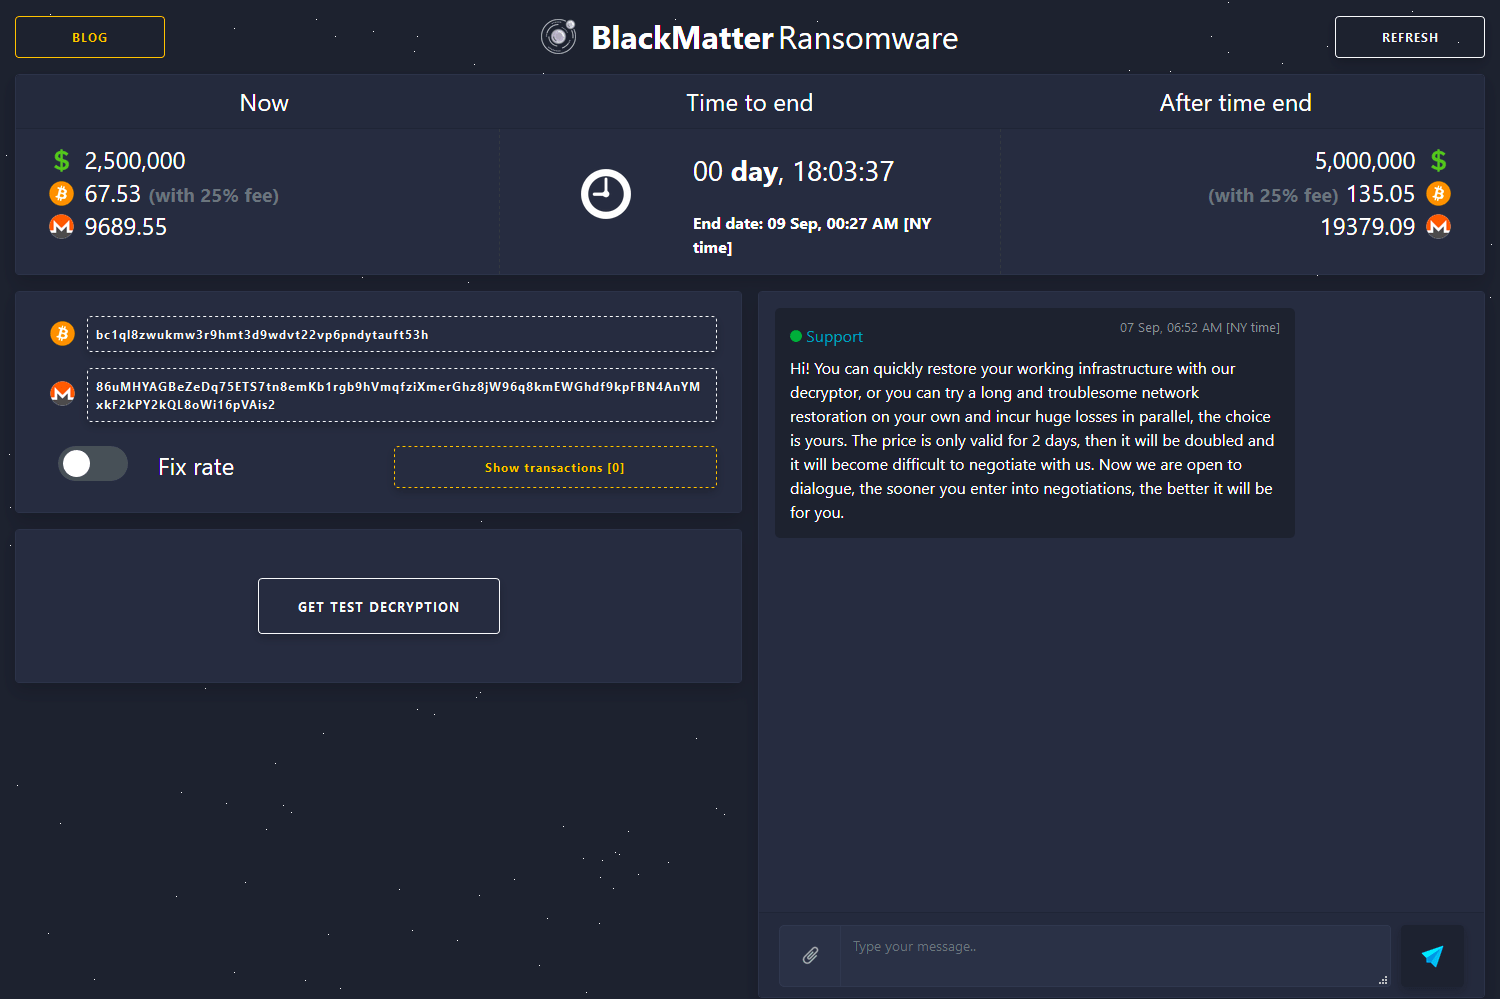This screenshot has height=999, width=1500.
Task: Expand Show transactions [0] list
Action: click(555, 467)
